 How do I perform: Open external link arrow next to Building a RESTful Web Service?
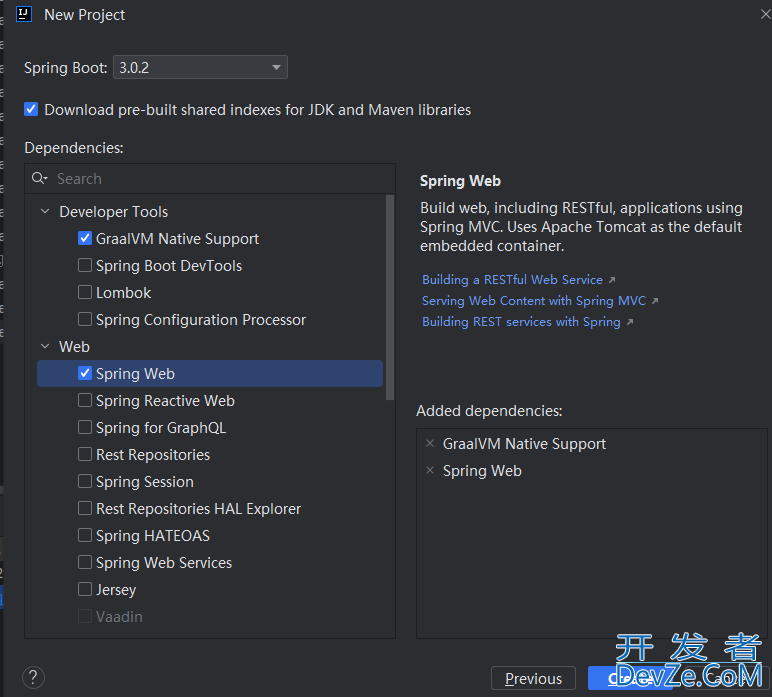[612, 280]
